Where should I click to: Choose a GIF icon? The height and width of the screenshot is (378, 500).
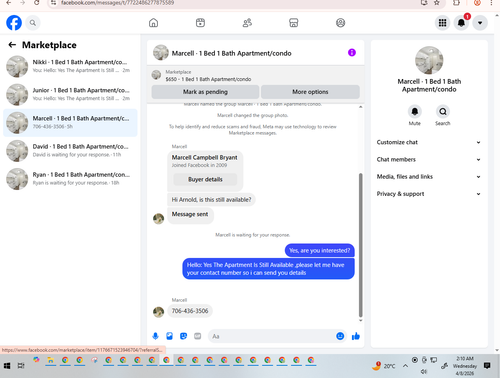198,336
